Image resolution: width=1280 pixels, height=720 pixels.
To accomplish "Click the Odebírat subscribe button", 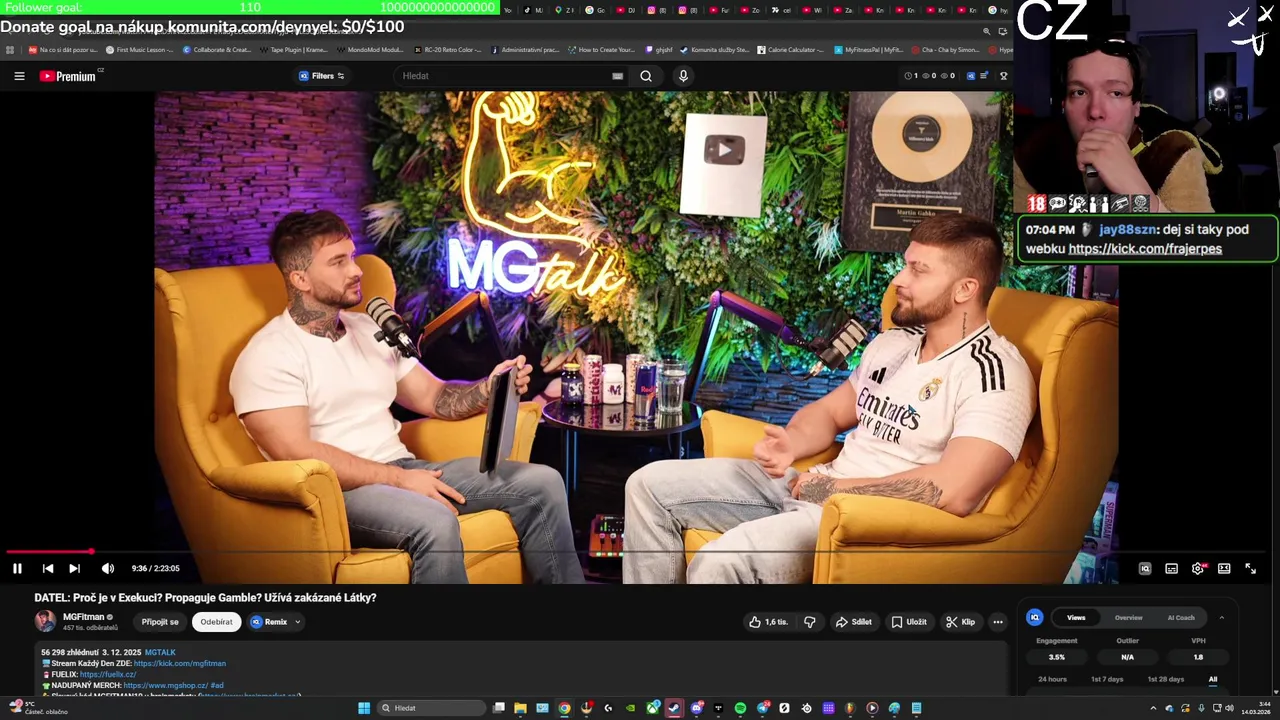I will click(x=216, y=622).
